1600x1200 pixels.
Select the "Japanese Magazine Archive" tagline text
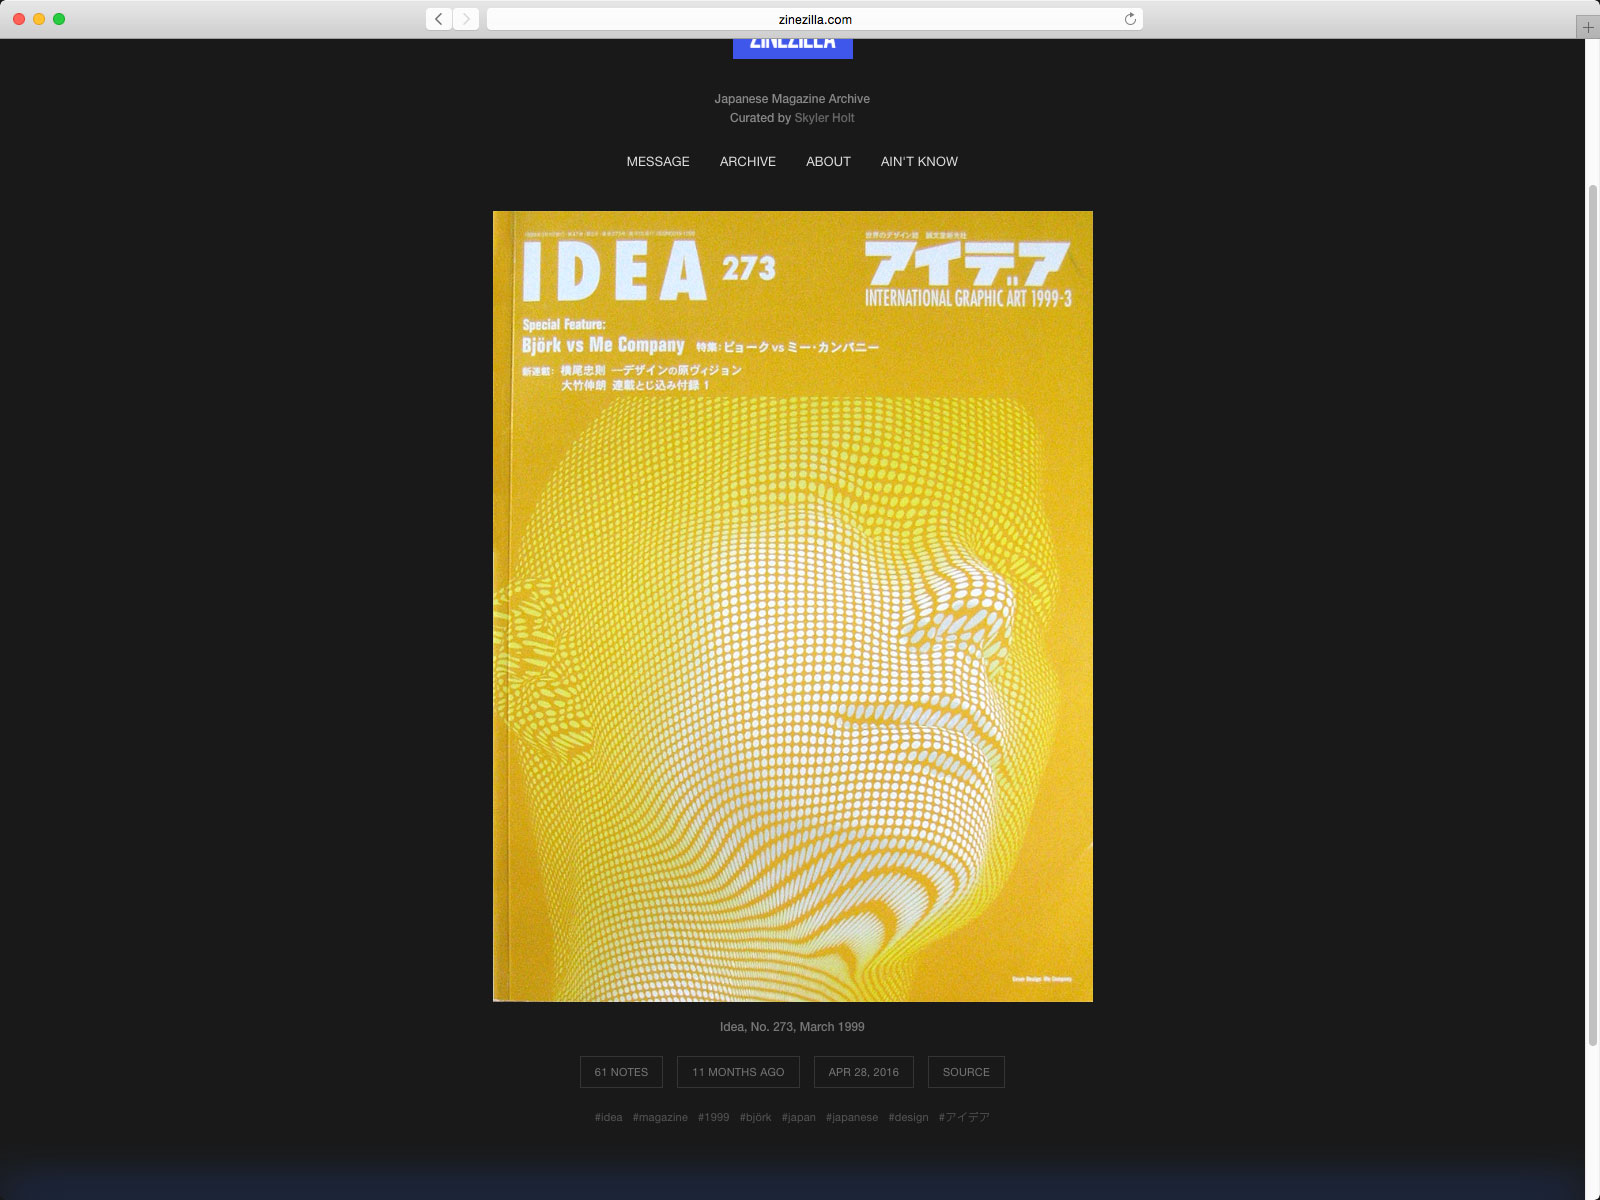pyautogui.click(x=792, y=99)
